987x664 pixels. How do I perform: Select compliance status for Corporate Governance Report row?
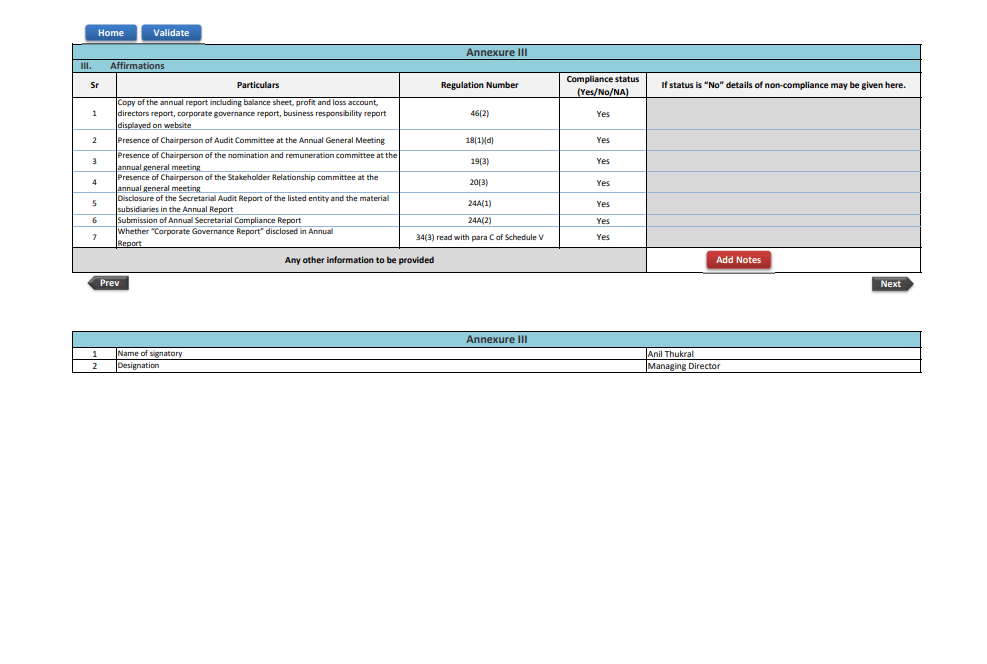[x=603, y=237]
